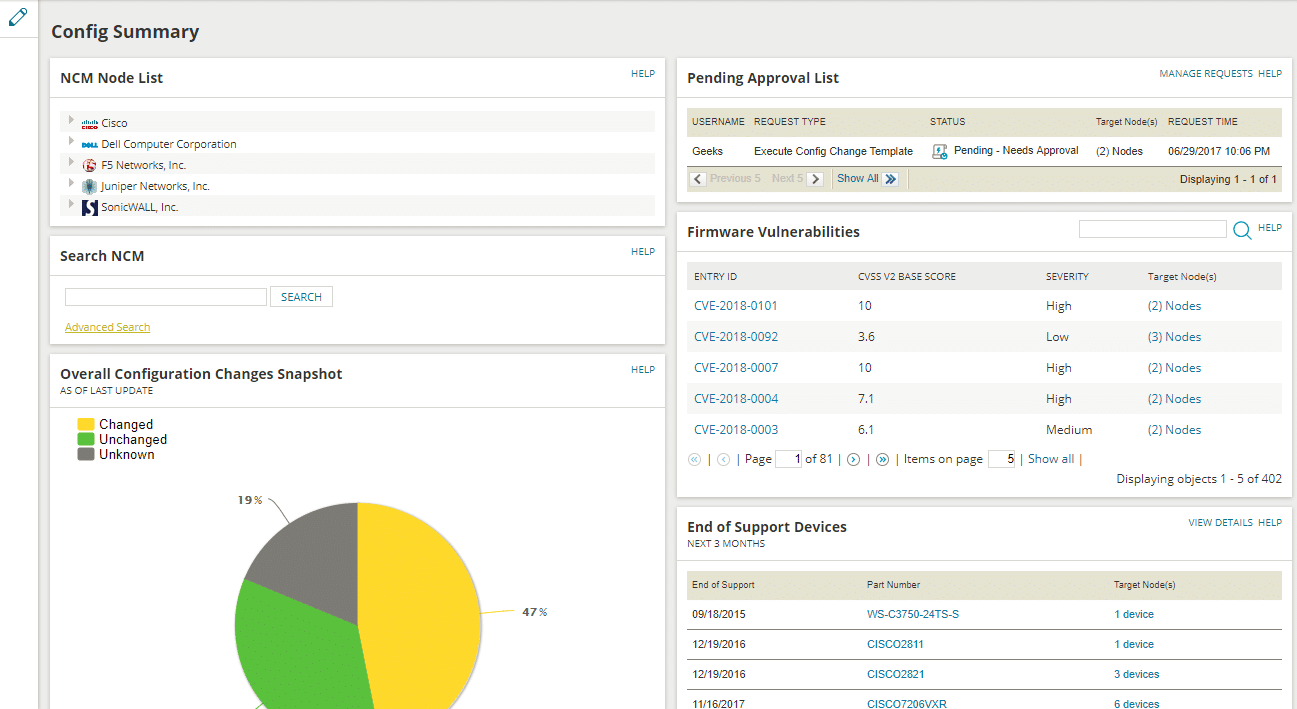Viewport: 1297px width, 709px height.
Task: Click the F5 Networks logo icon
Action: (89, 165)
